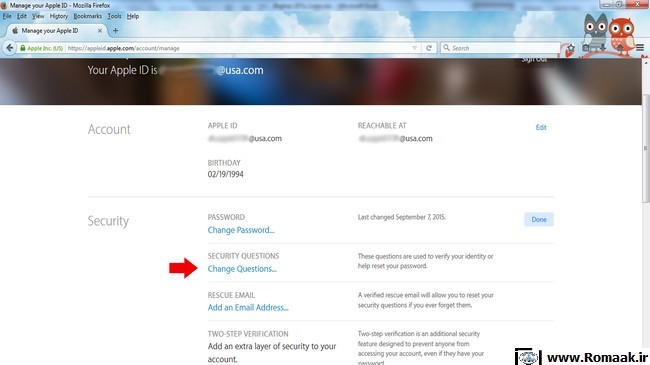Click the Security section heading
650x365 pixels.
click(x=108, y=221)
